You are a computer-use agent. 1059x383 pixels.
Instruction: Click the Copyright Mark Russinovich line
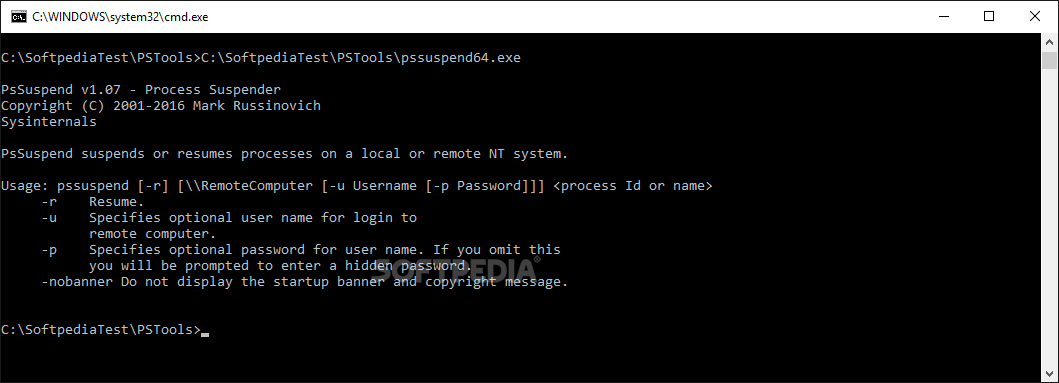161,106
